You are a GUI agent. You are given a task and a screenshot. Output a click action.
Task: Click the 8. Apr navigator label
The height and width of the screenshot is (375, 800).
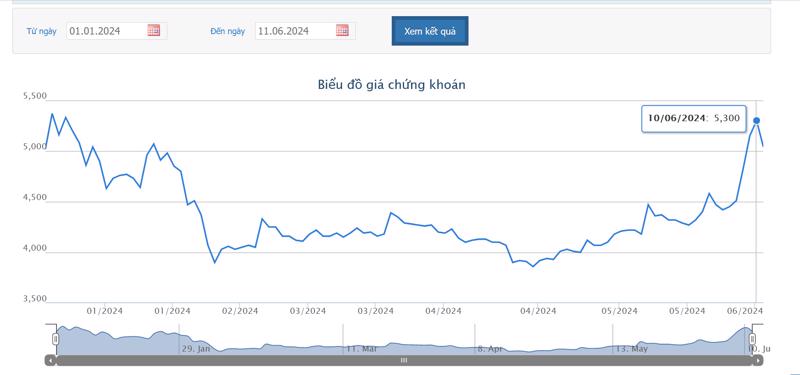point(490,349)
